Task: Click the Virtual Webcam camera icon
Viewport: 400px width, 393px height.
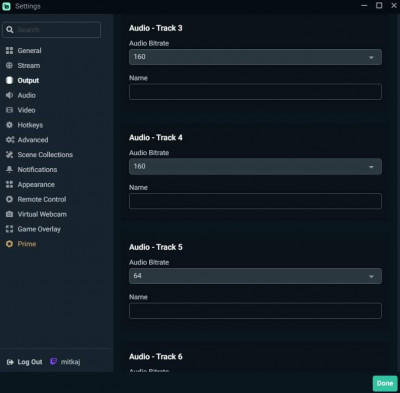Action: (9, 214)
